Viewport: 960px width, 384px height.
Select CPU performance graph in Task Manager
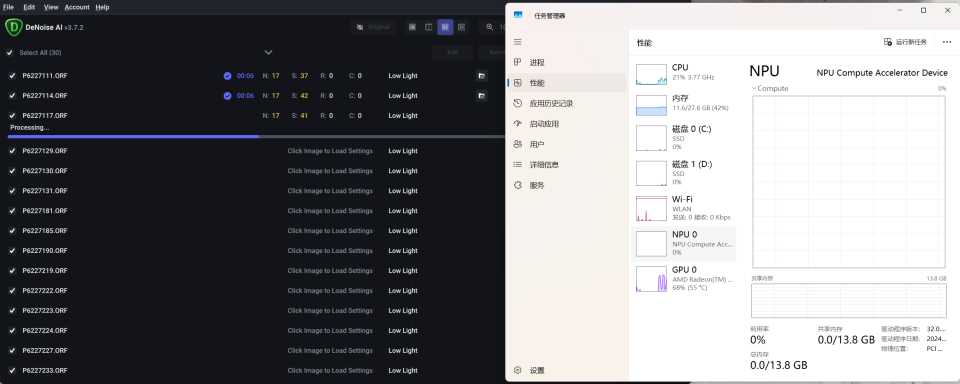point(684,73)
